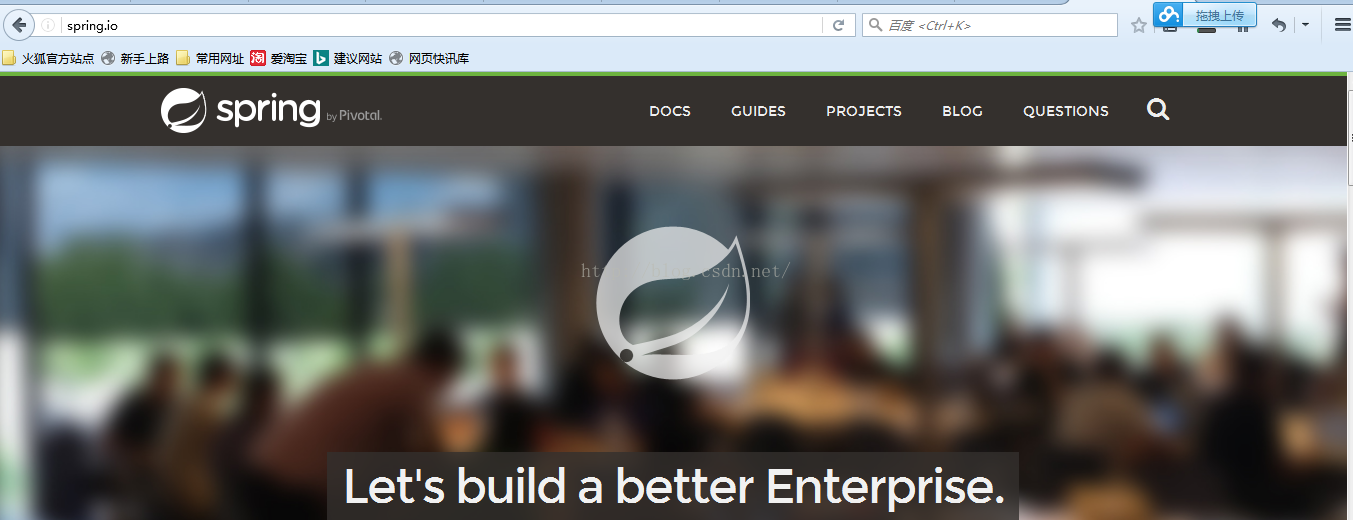Bookmark this page with the star icon

tap(1138, 26)
